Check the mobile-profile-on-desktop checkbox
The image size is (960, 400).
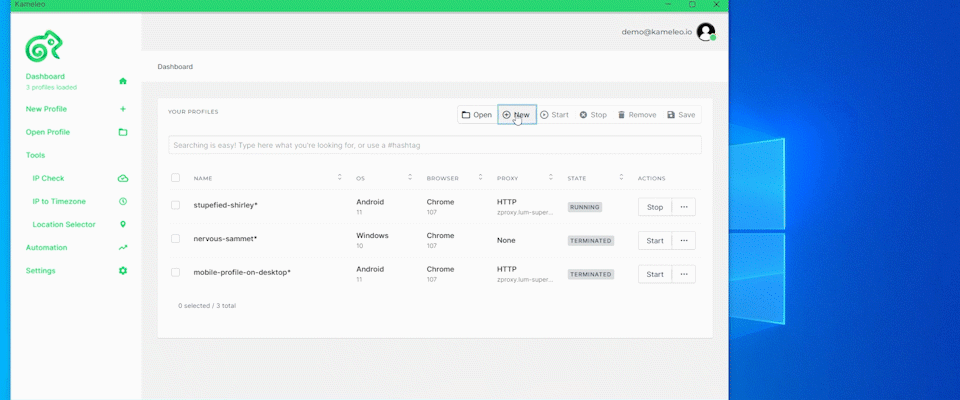click(176, 272)
